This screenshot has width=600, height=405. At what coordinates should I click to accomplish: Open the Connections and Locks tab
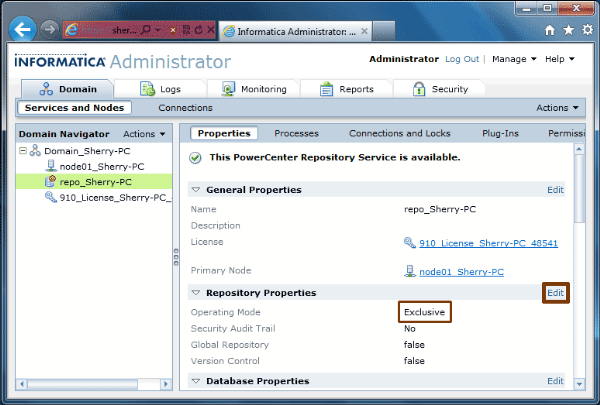pyautogui.click(x=399, y=134)
